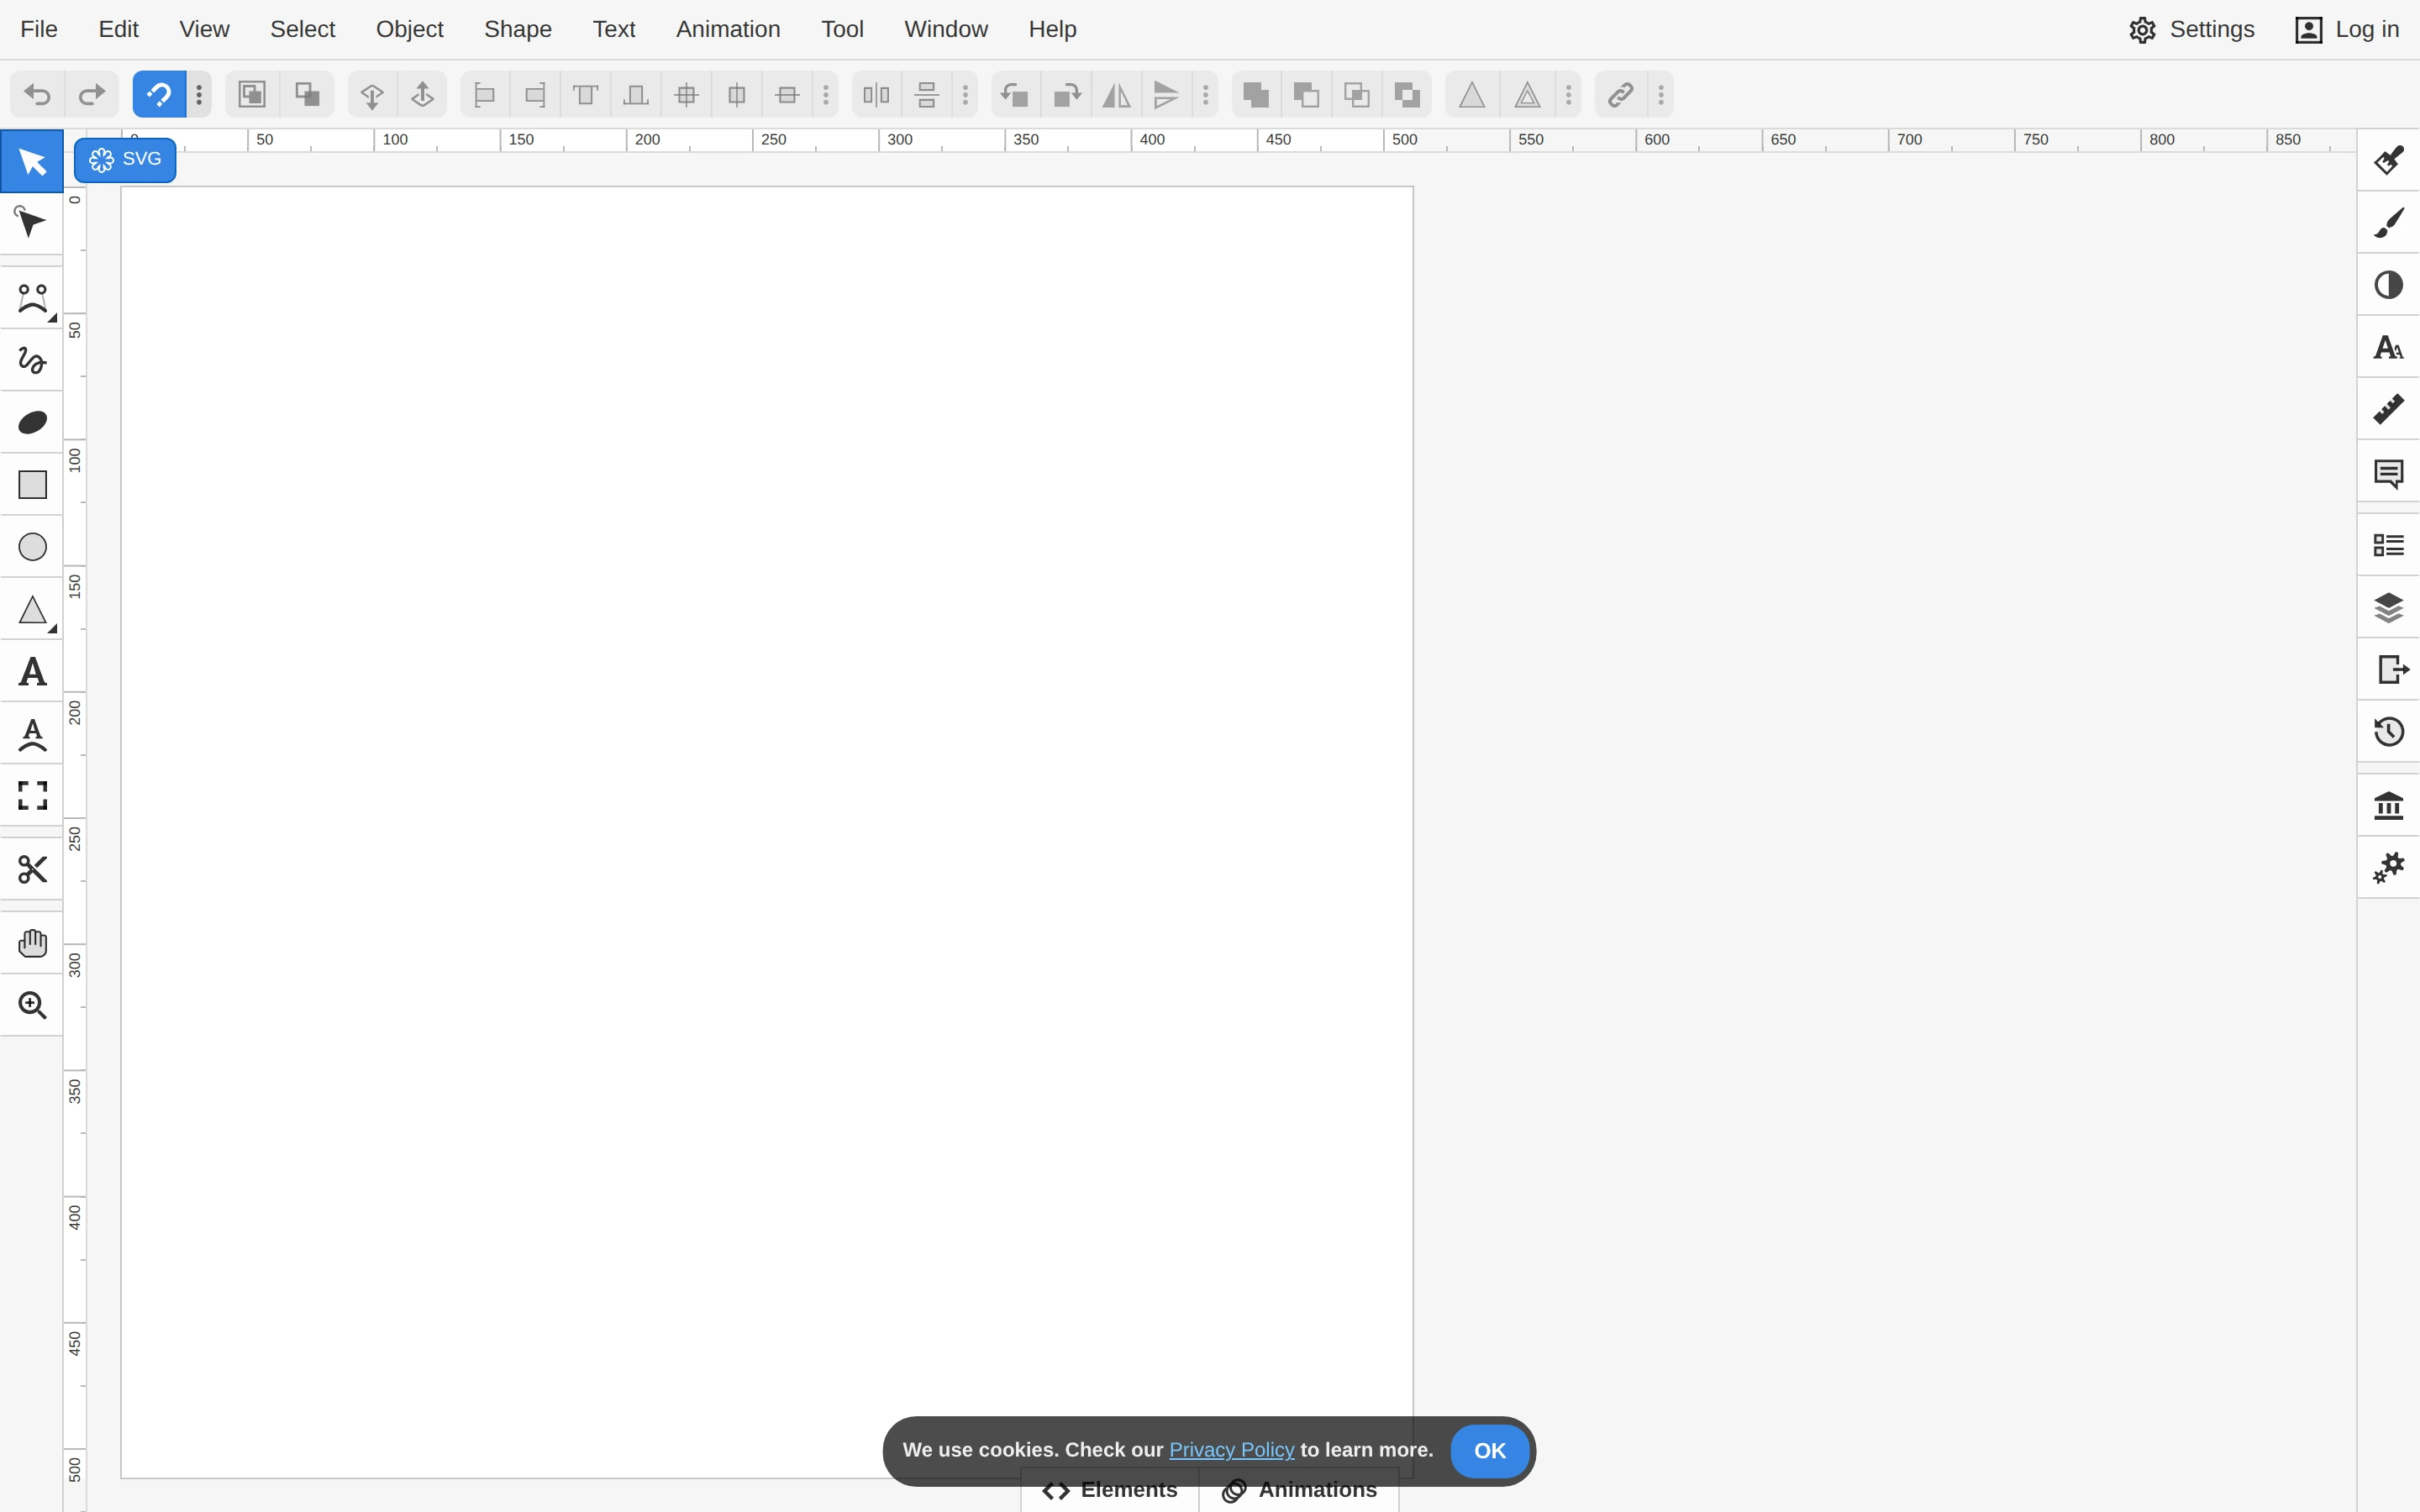Select the View box frame tool
This screenshot has width=2420, height=1512.
32,796
